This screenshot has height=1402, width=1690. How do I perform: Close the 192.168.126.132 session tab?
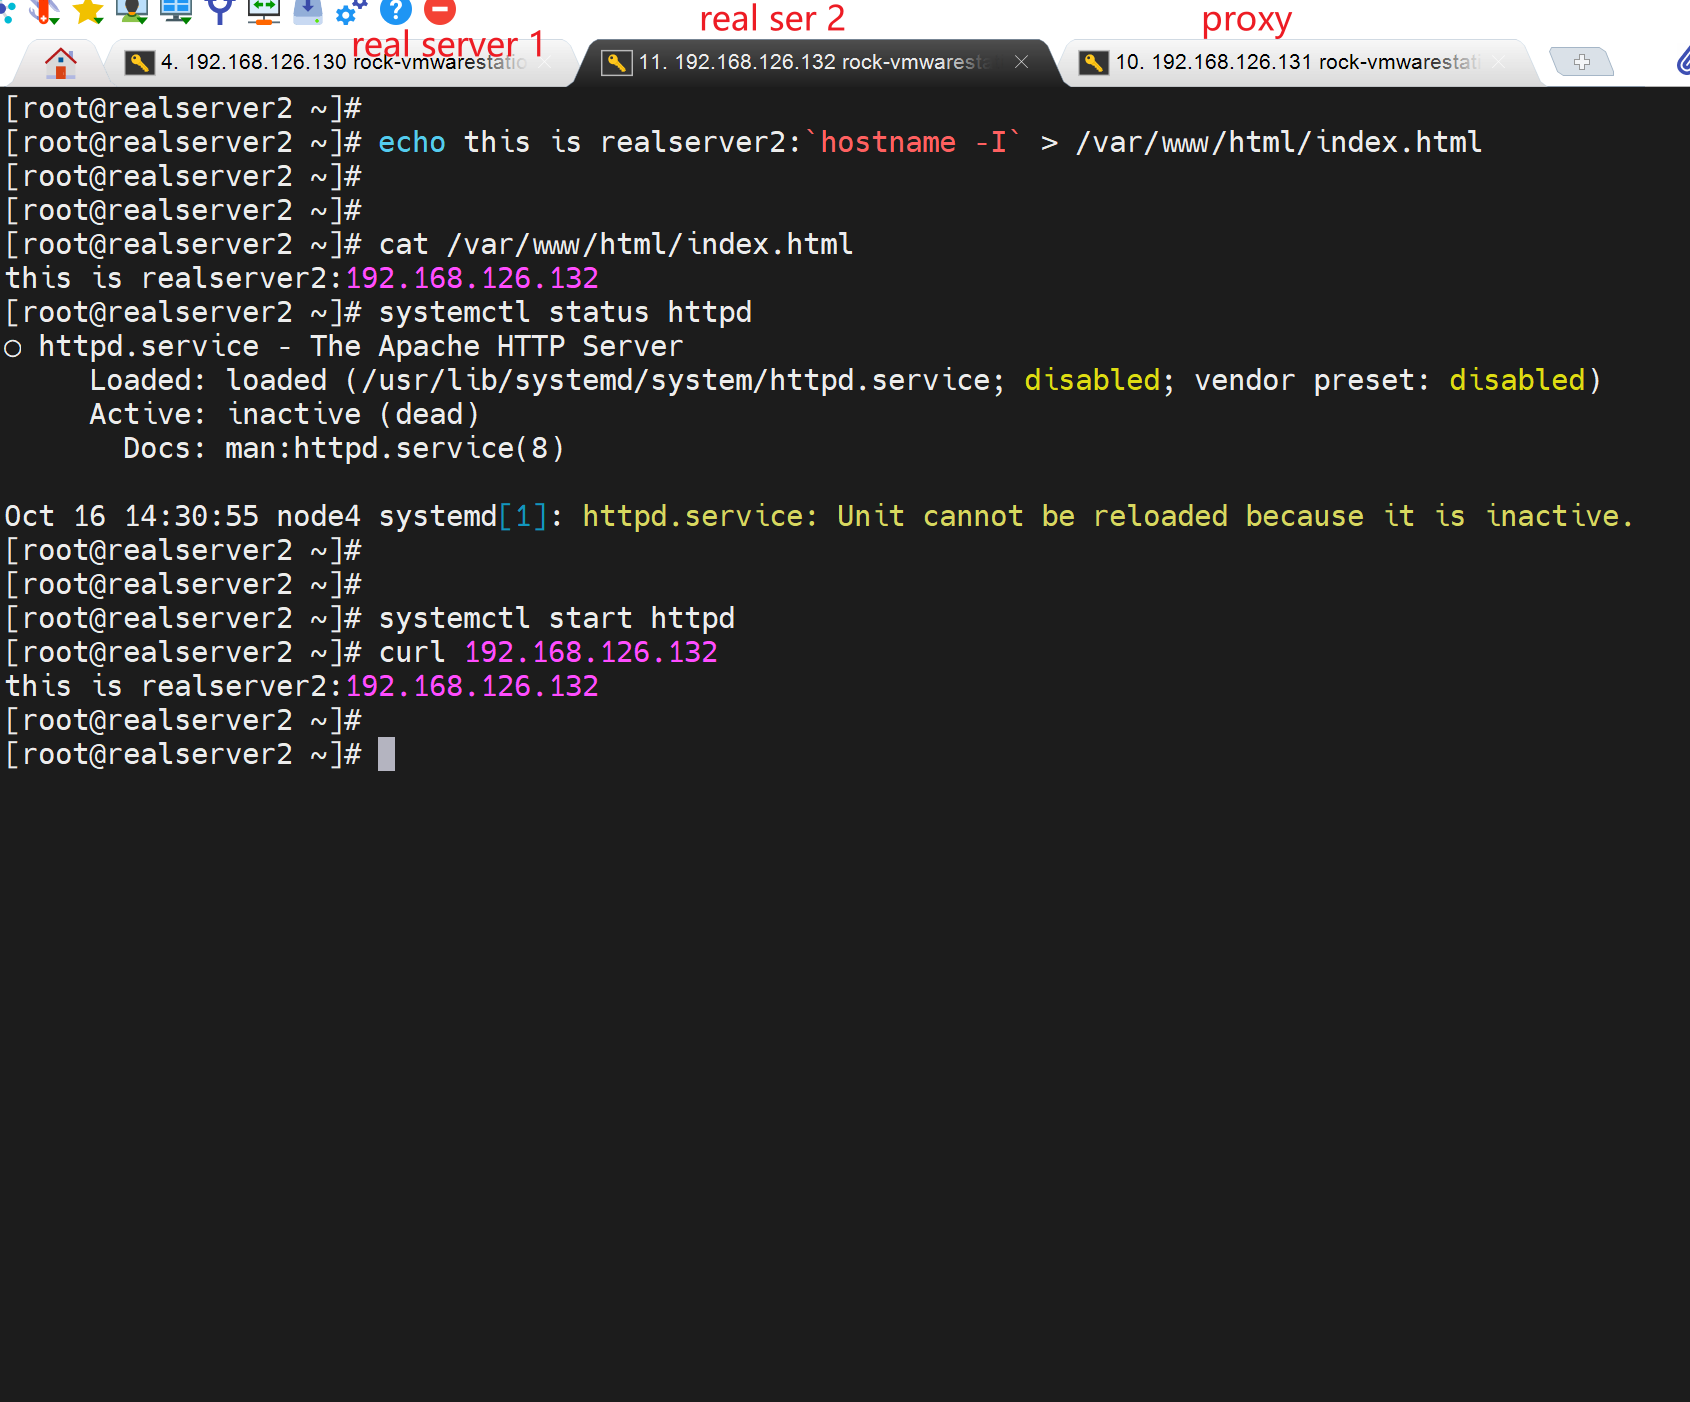pos(1021,62)
